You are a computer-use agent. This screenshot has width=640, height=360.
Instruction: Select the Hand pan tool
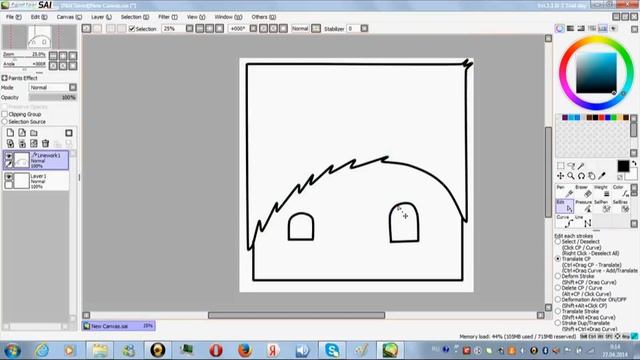pos(591,176)
